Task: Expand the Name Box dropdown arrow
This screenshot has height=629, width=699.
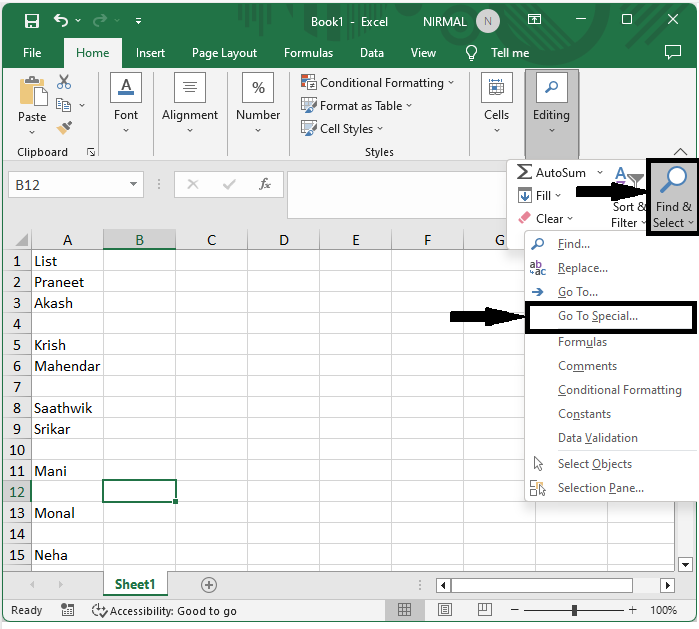Action: coord(135,185)
